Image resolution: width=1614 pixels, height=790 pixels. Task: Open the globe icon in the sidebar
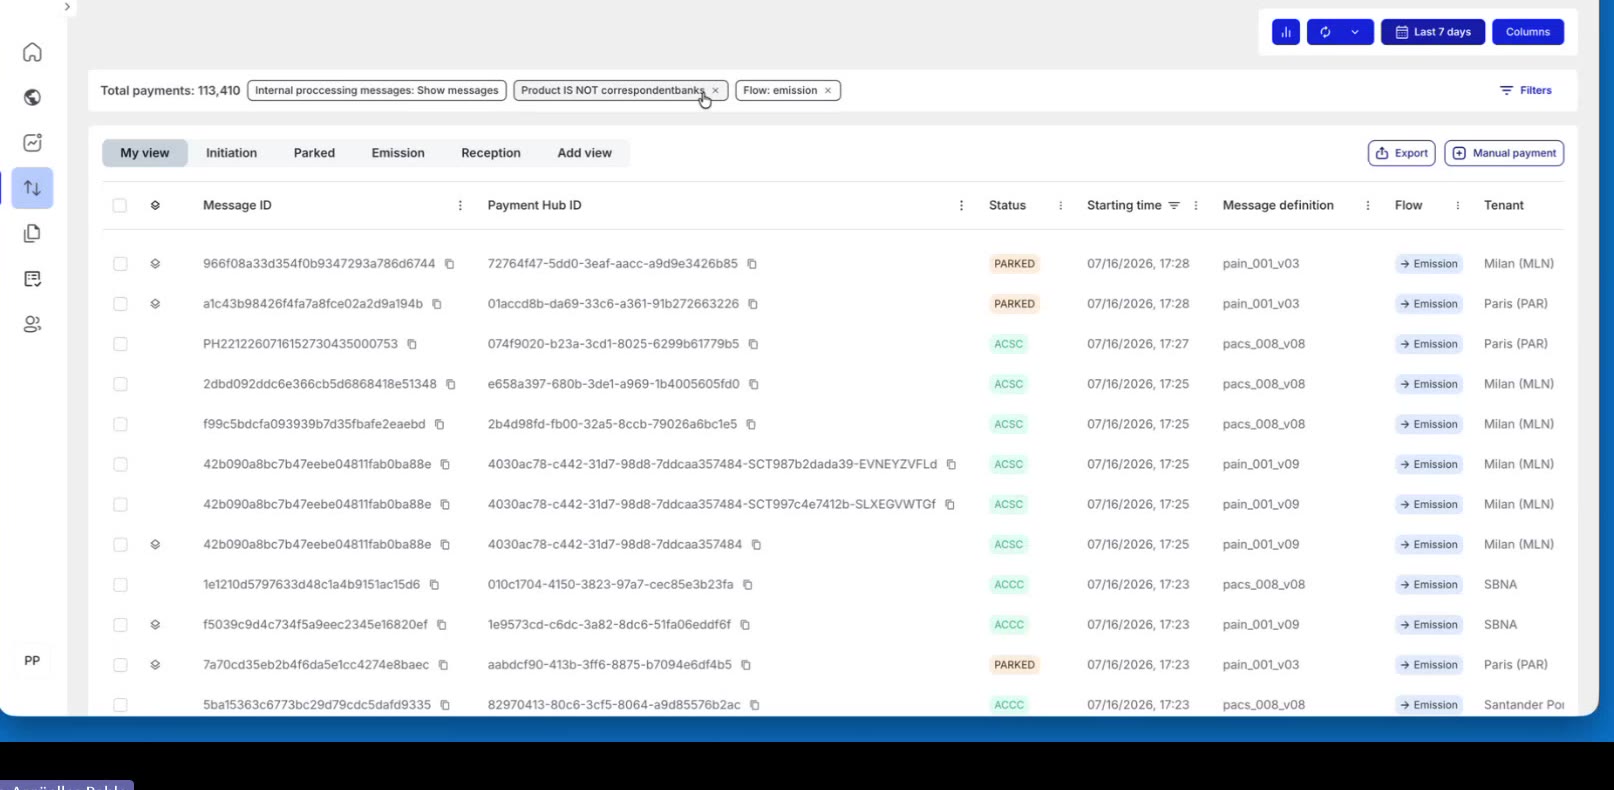(x=32, y=97)
